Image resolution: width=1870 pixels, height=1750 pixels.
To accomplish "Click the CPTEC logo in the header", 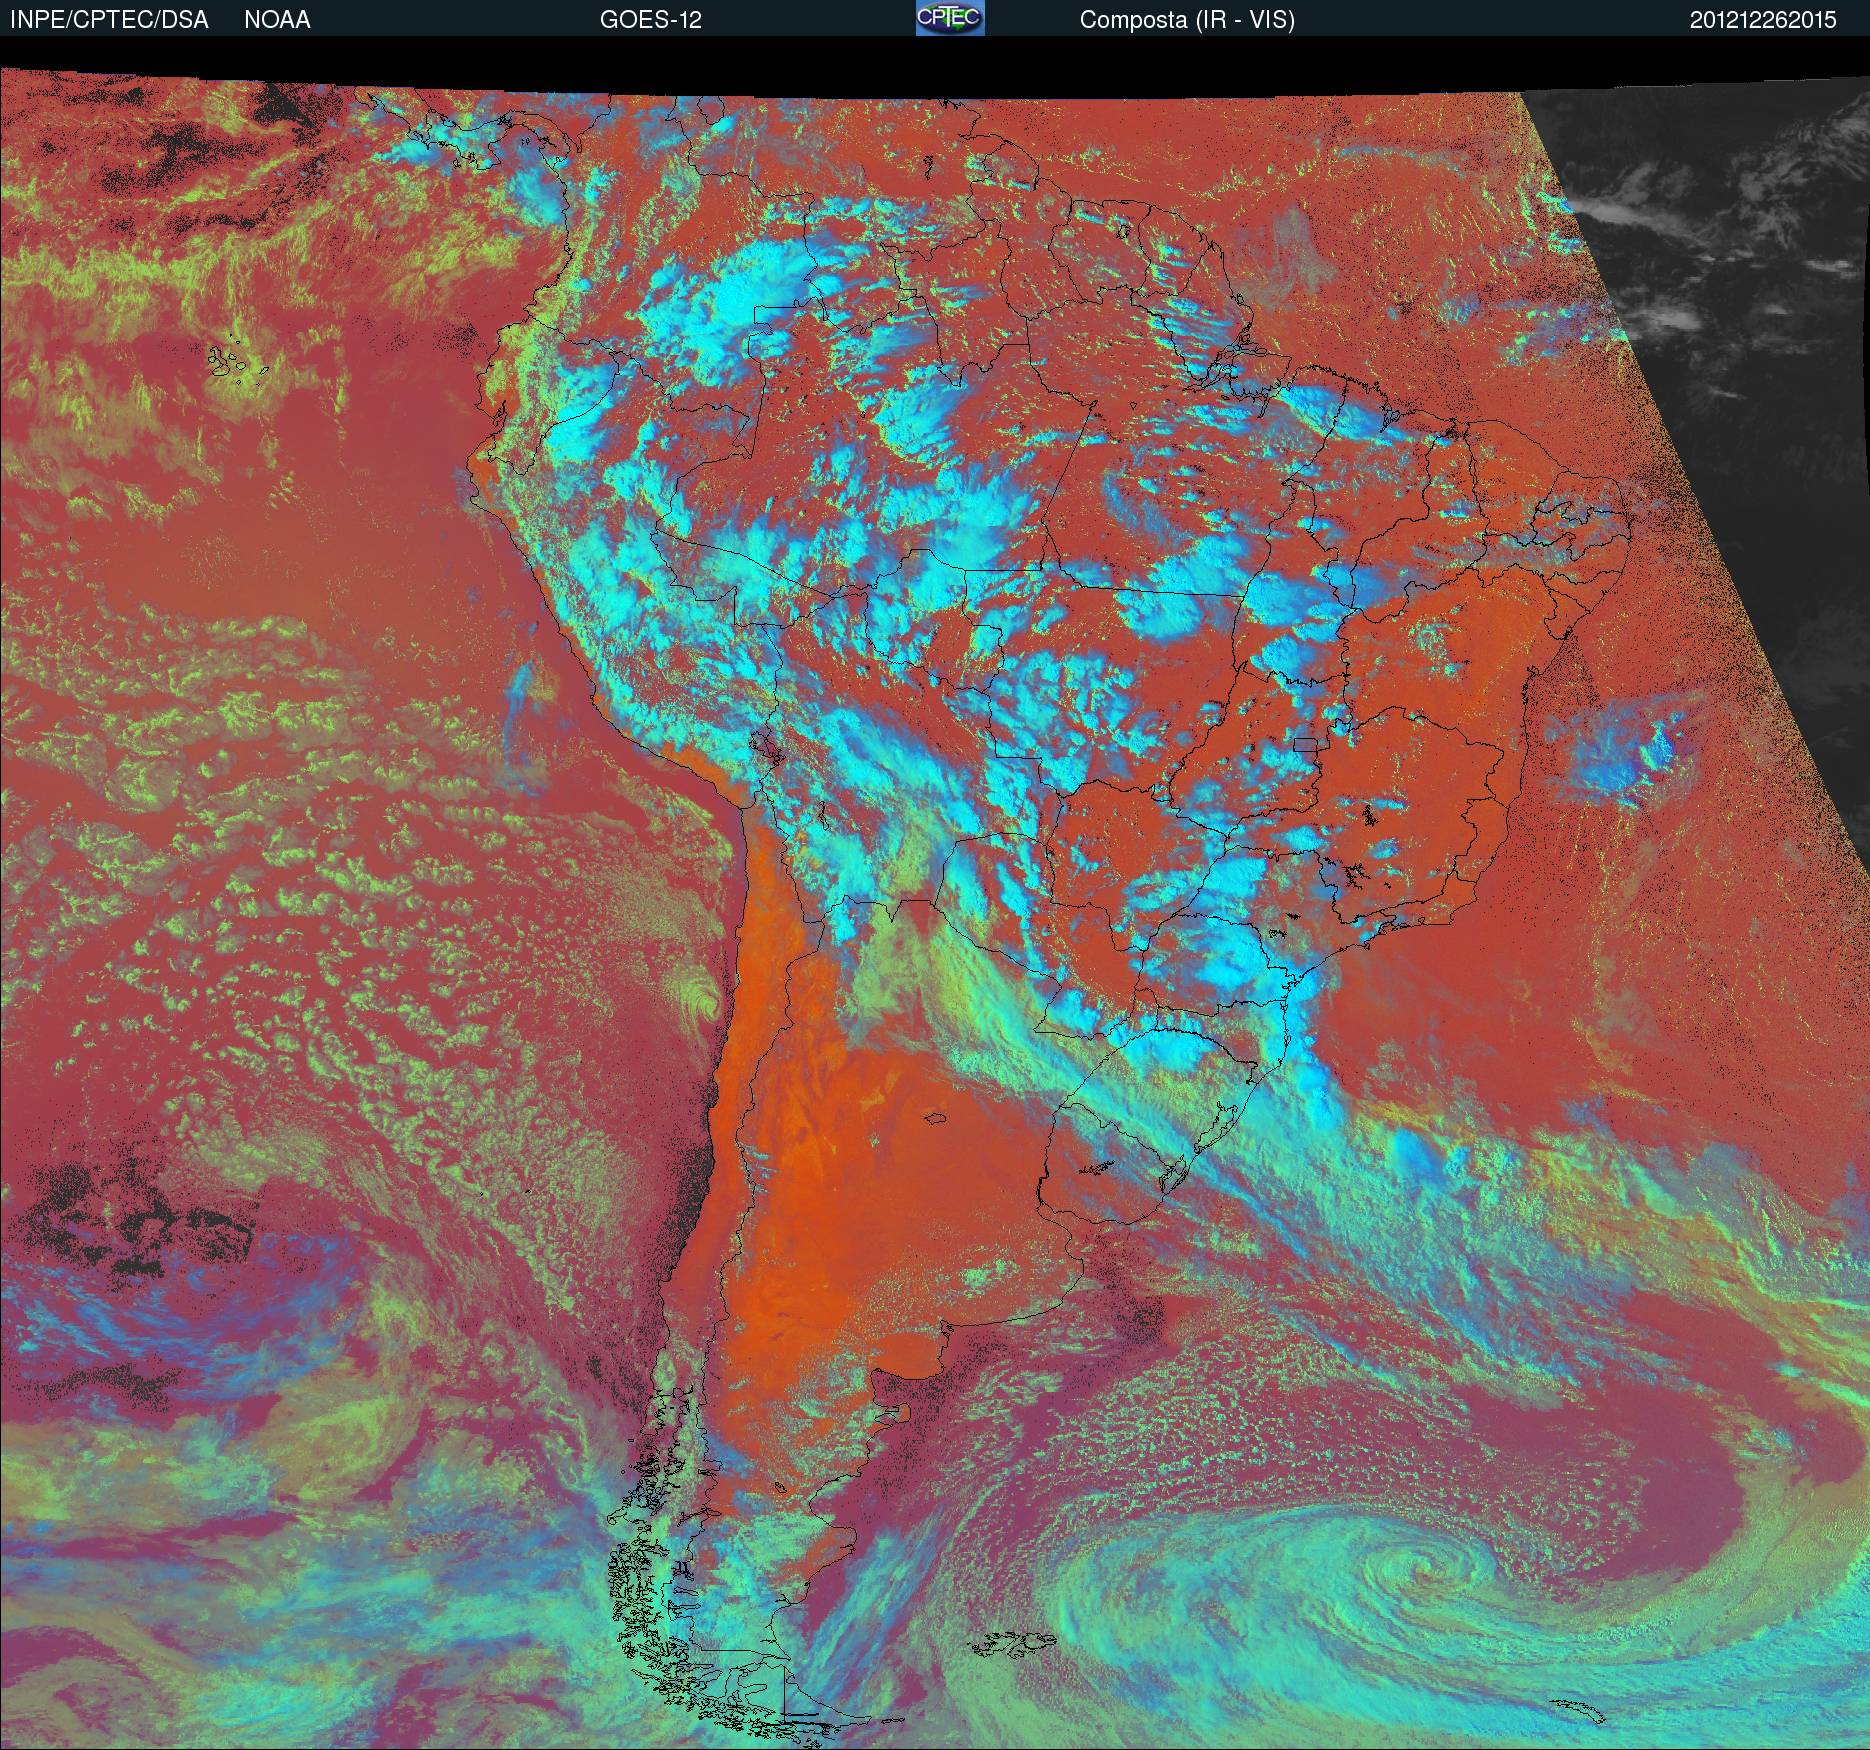I will [950, 18].
